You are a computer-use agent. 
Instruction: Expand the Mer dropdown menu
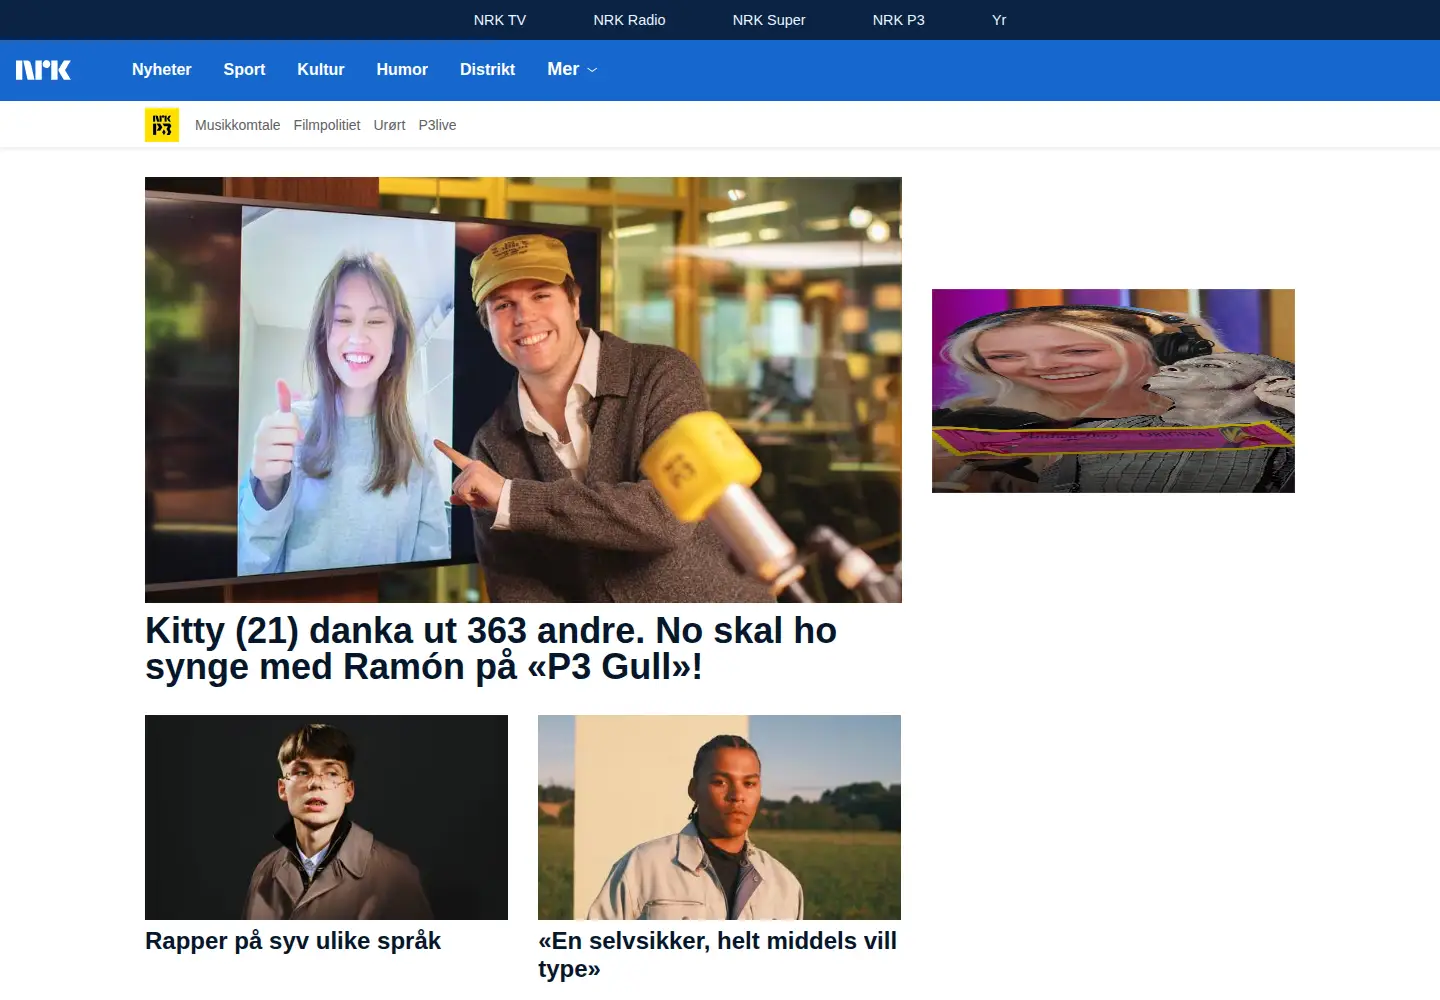click(x=572, y=69)
